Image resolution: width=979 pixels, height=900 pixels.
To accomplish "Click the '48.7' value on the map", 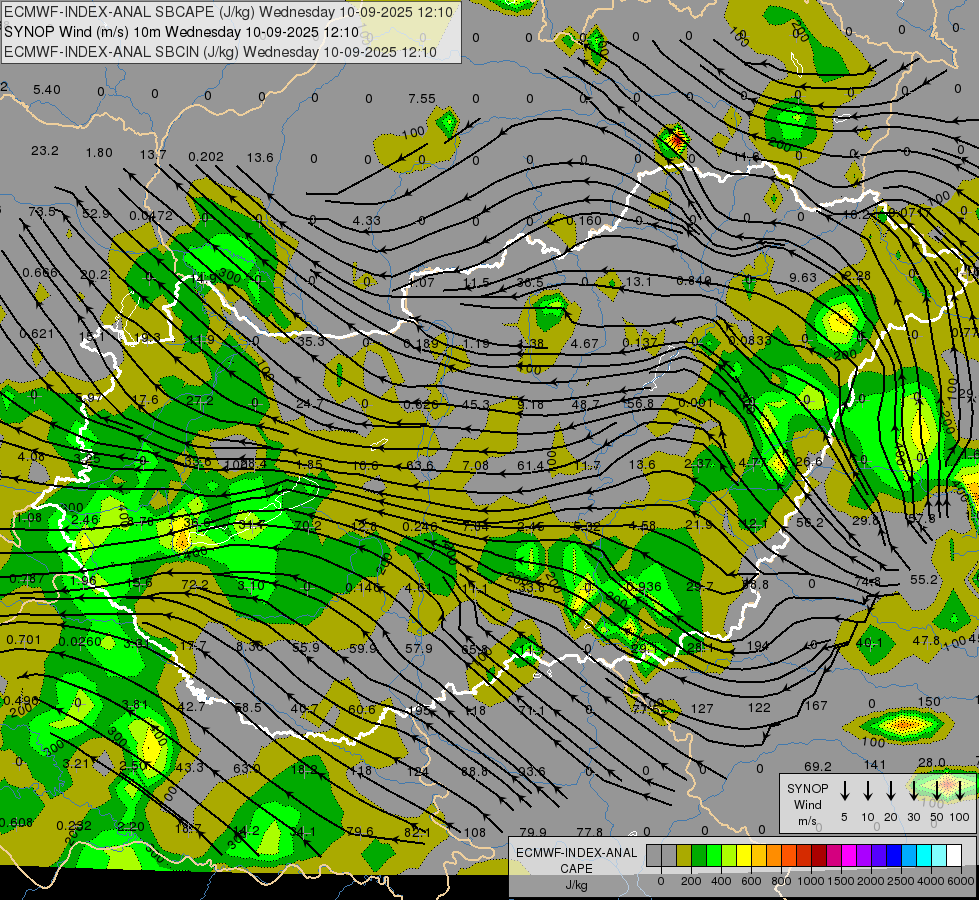I will [x=586, y=405].
